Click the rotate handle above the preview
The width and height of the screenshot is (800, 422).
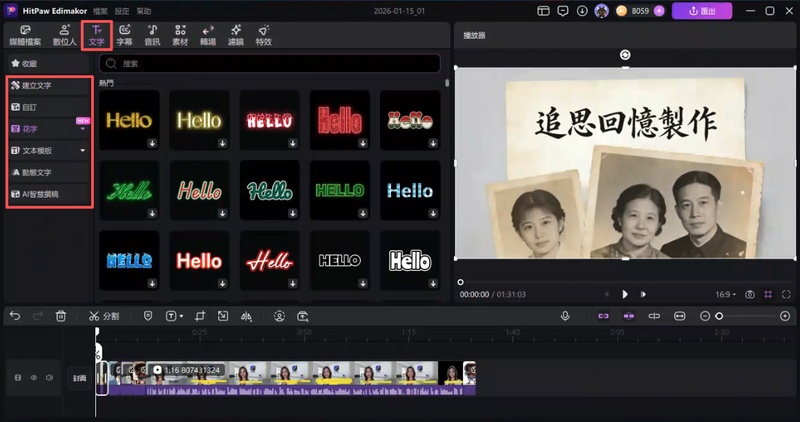(625, 55)
